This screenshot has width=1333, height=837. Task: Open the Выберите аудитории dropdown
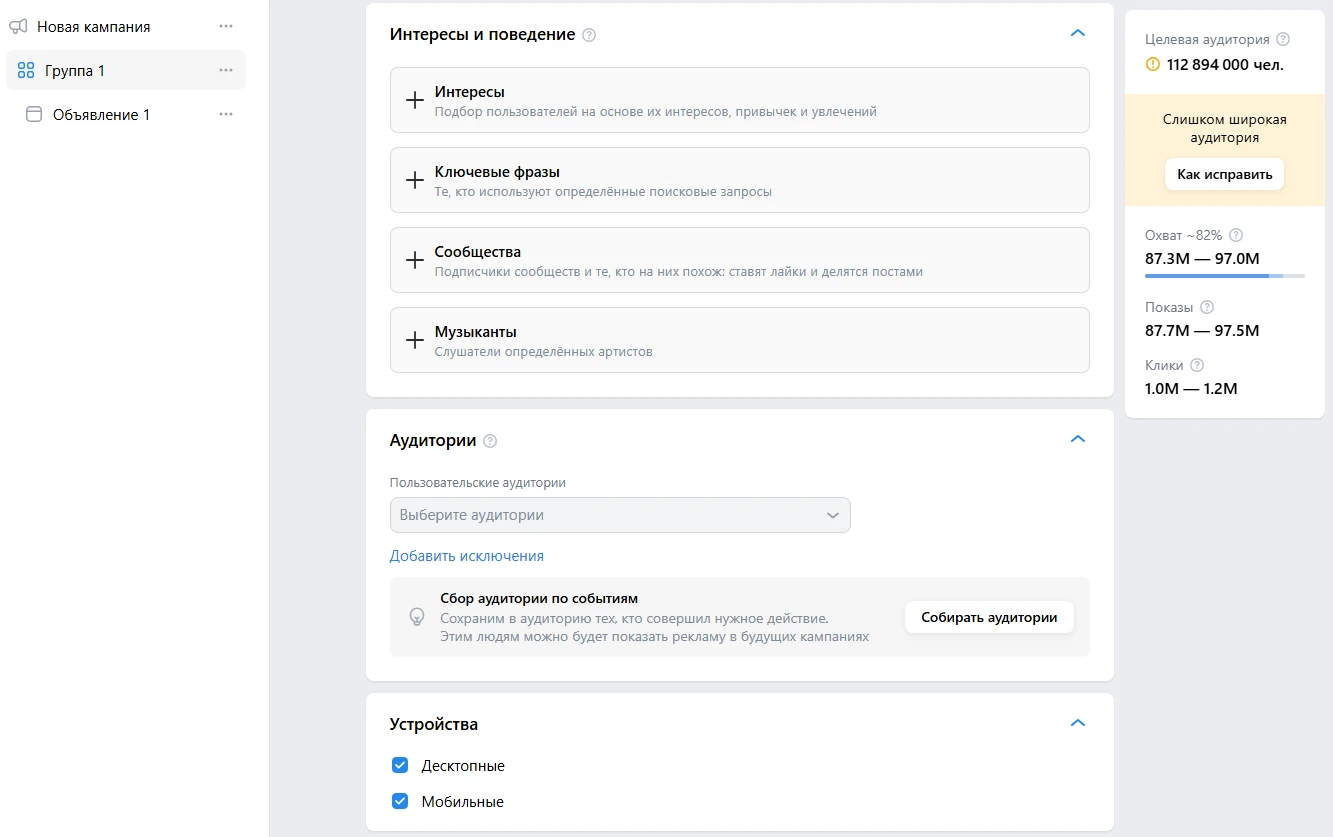pyautogui.click(x=619, y=515)
